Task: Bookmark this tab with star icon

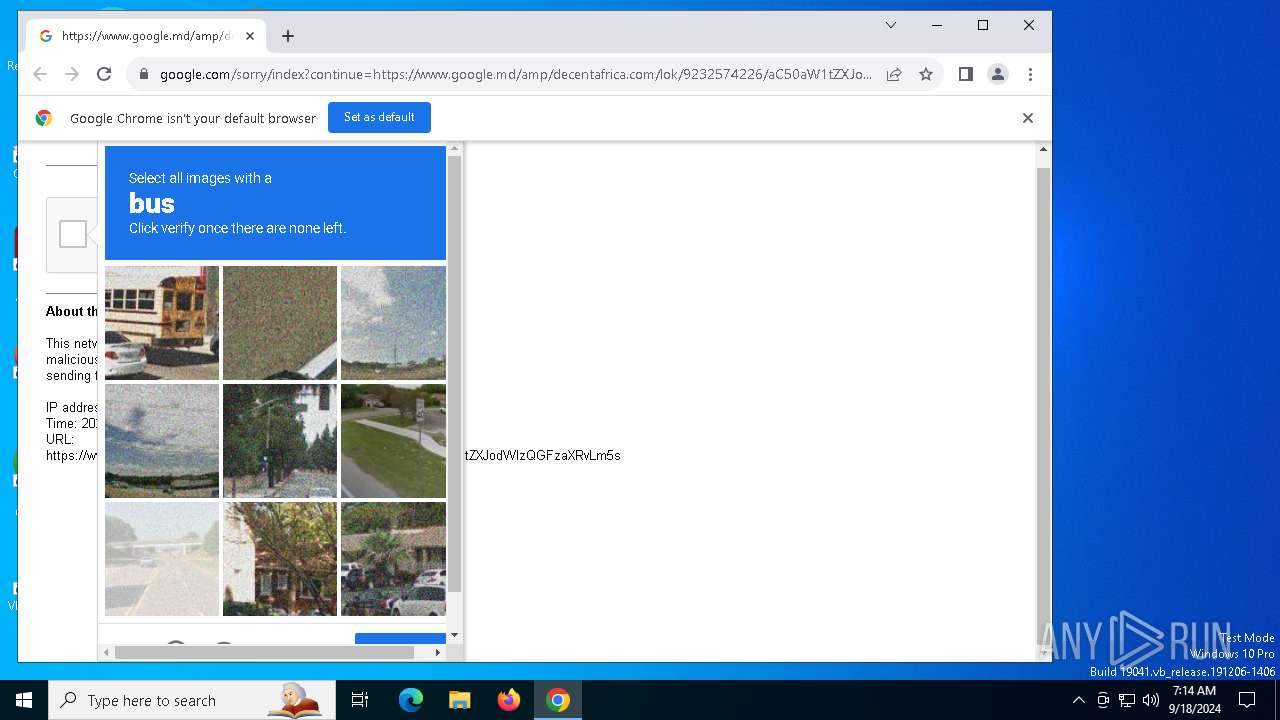Action: (x=926, y=74)
